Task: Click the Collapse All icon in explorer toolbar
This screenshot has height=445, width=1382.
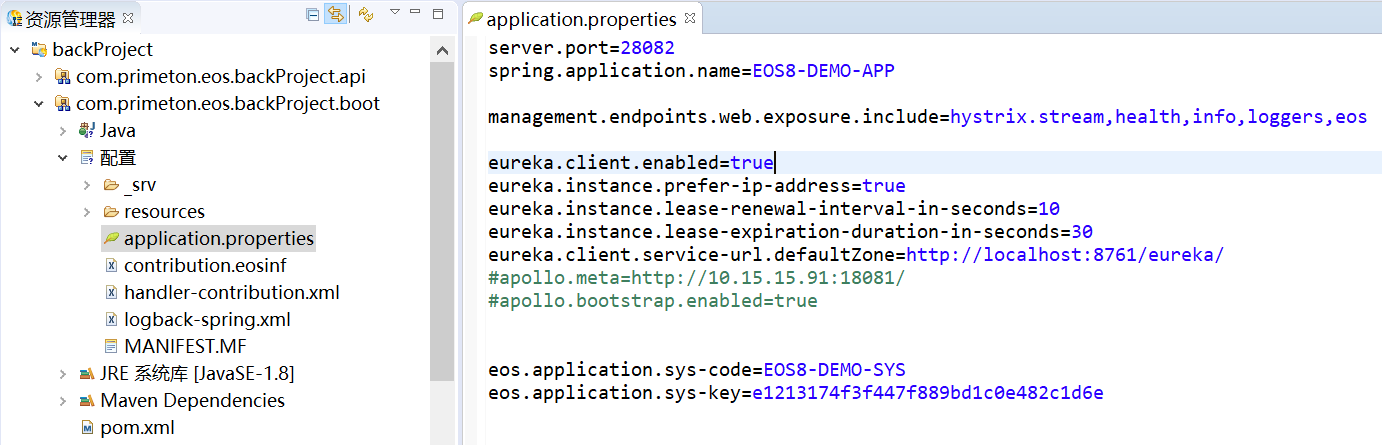Action: click(x=313, y=15)
